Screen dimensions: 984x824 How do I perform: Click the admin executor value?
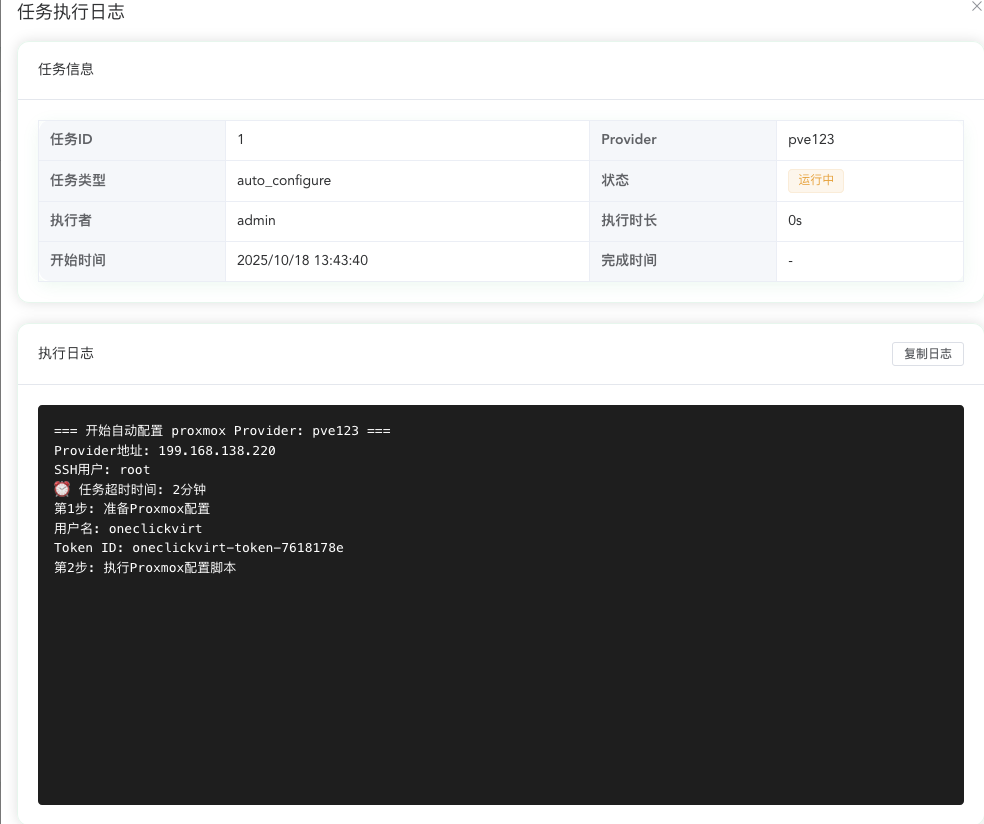256,220
